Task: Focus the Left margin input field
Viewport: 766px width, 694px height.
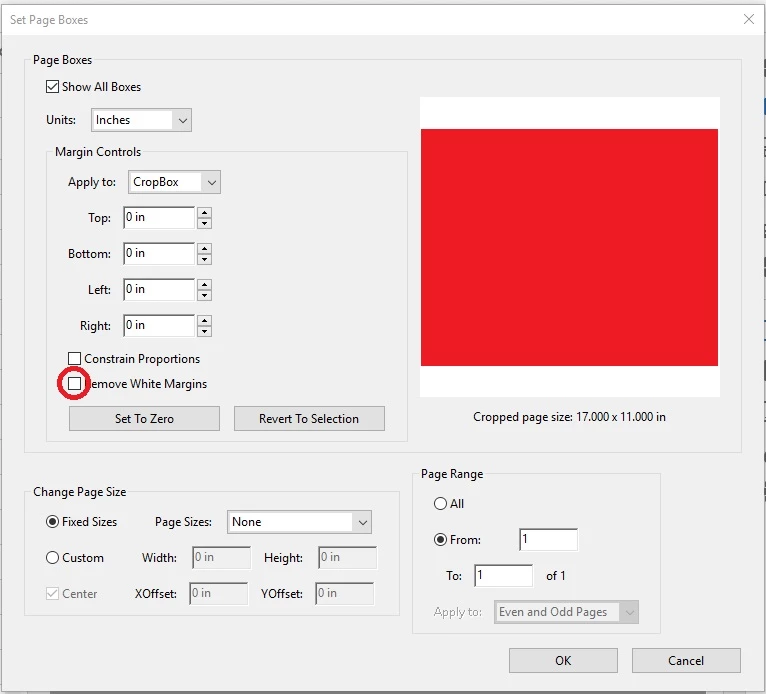Action: tap(159, 290)
